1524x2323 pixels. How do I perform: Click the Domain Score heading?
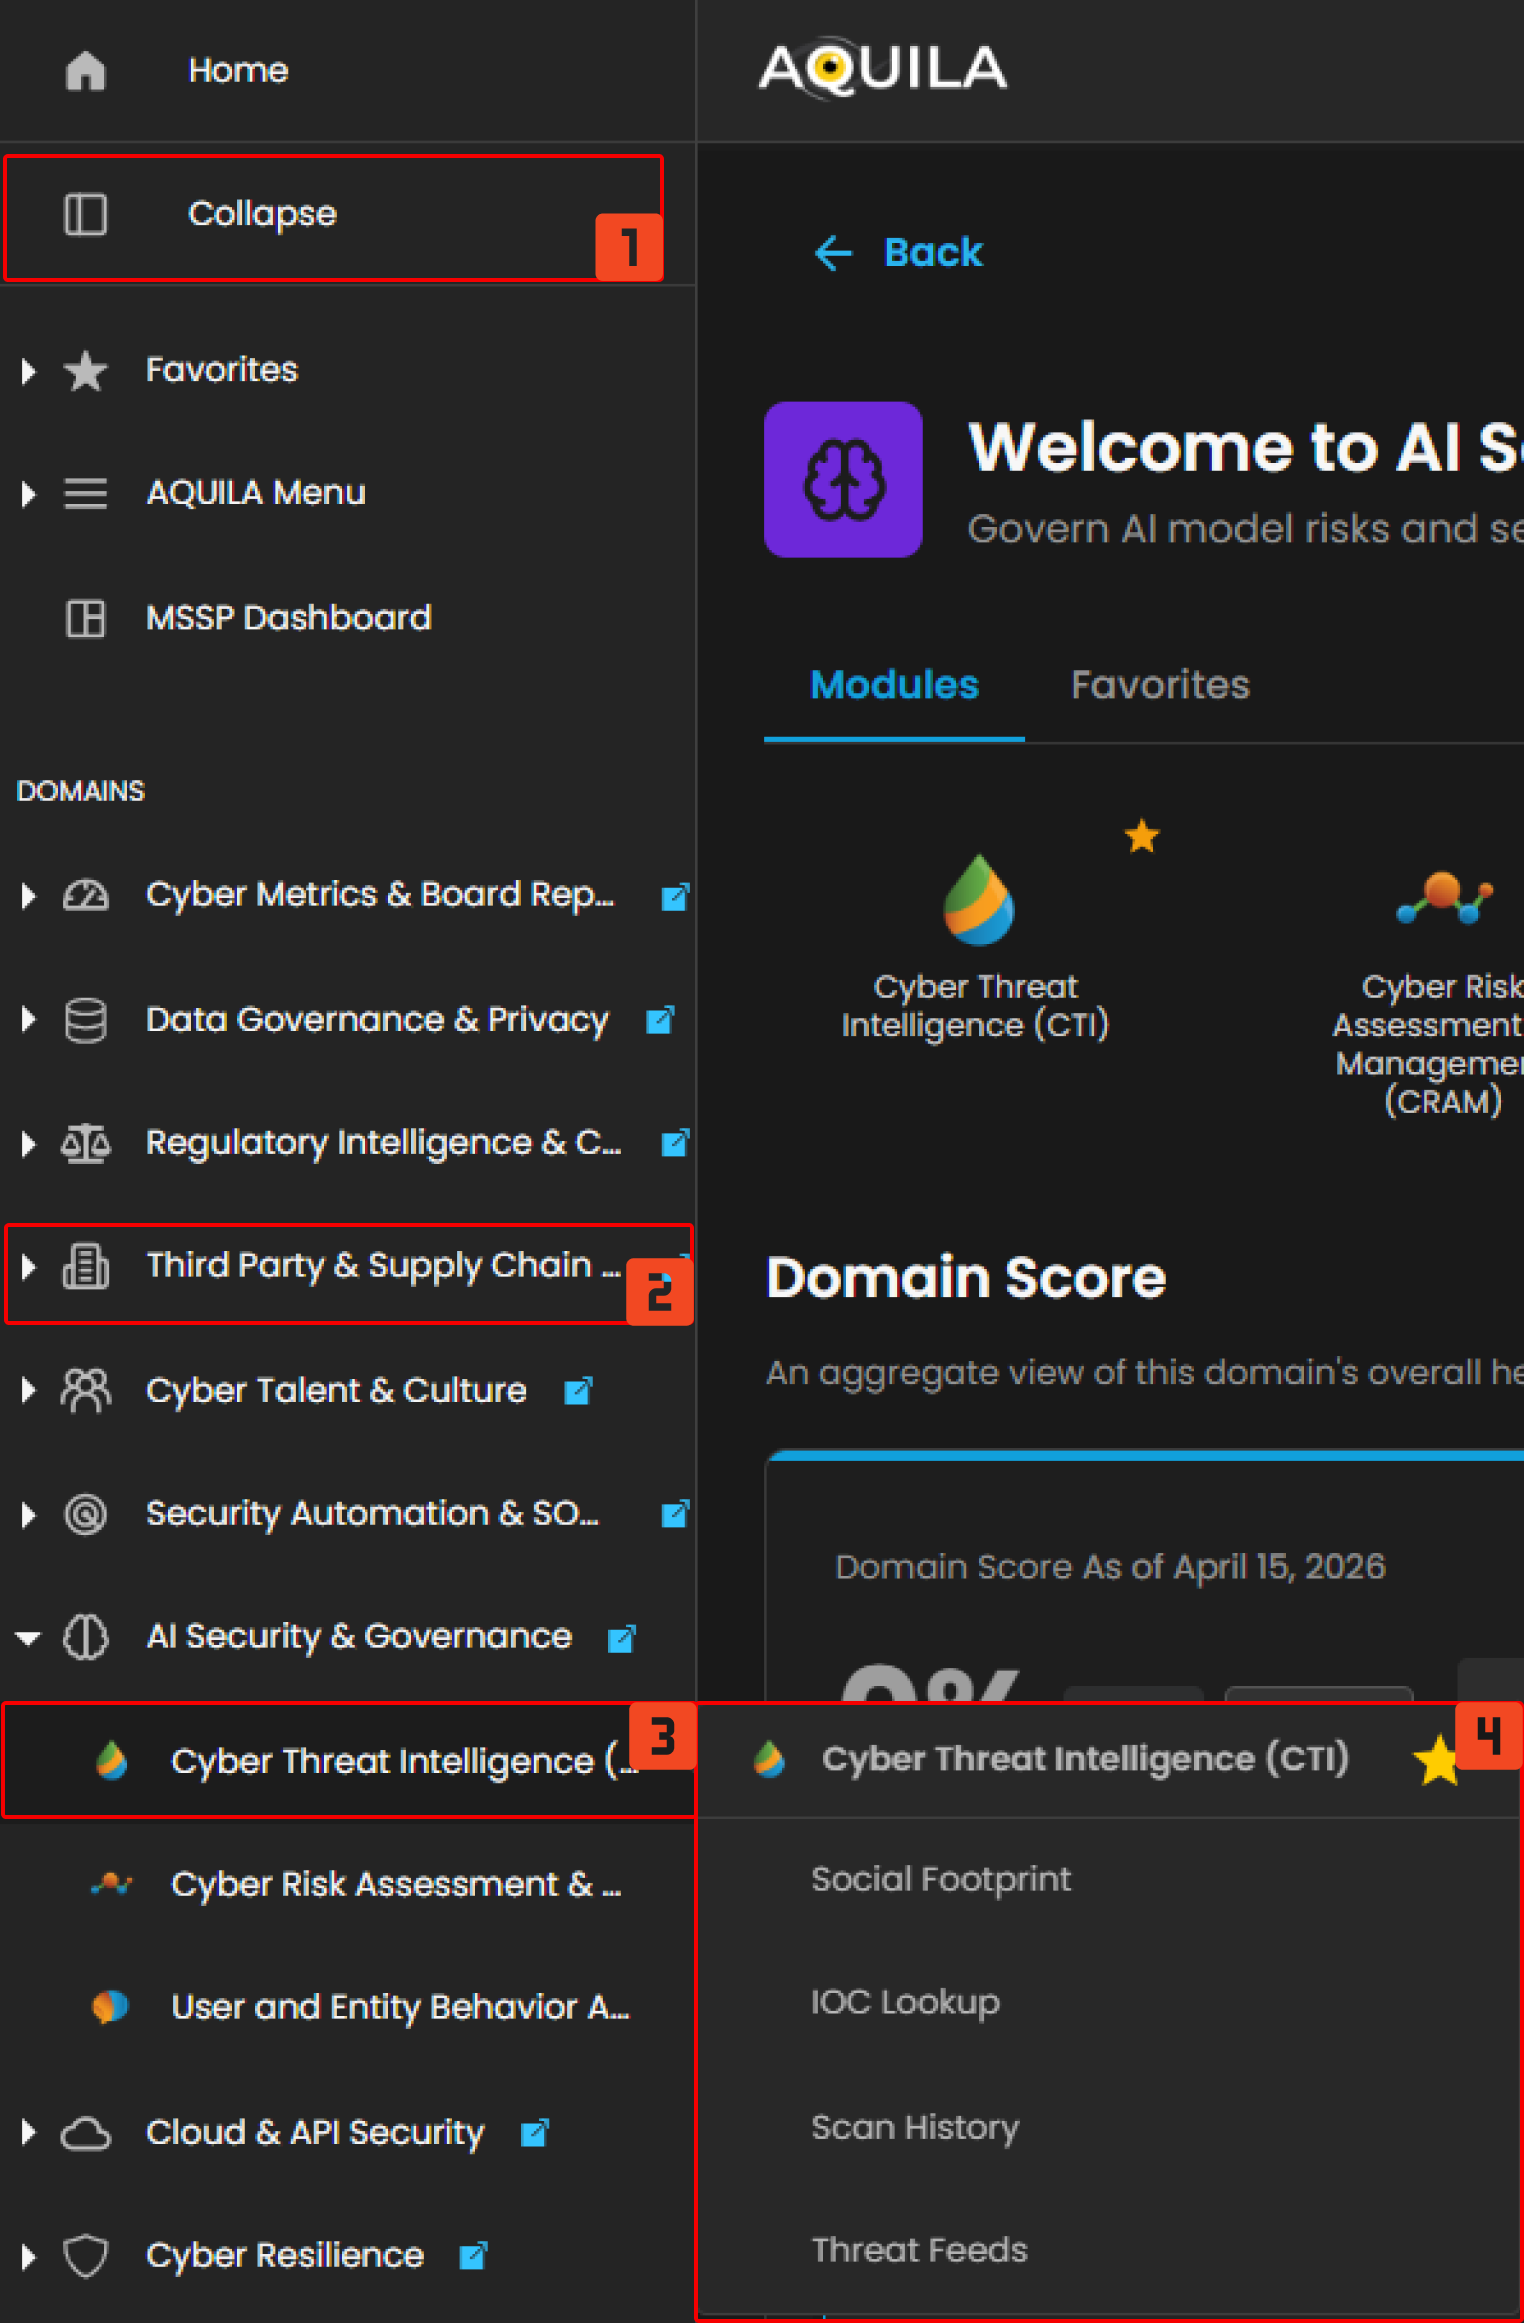pos(966,1278)
